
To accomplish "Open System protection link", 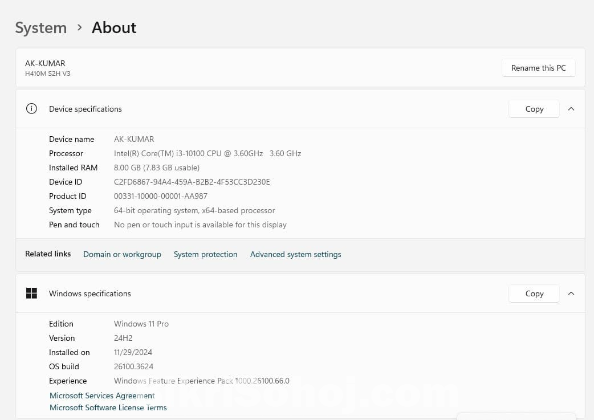I will [x=205, y=254].
